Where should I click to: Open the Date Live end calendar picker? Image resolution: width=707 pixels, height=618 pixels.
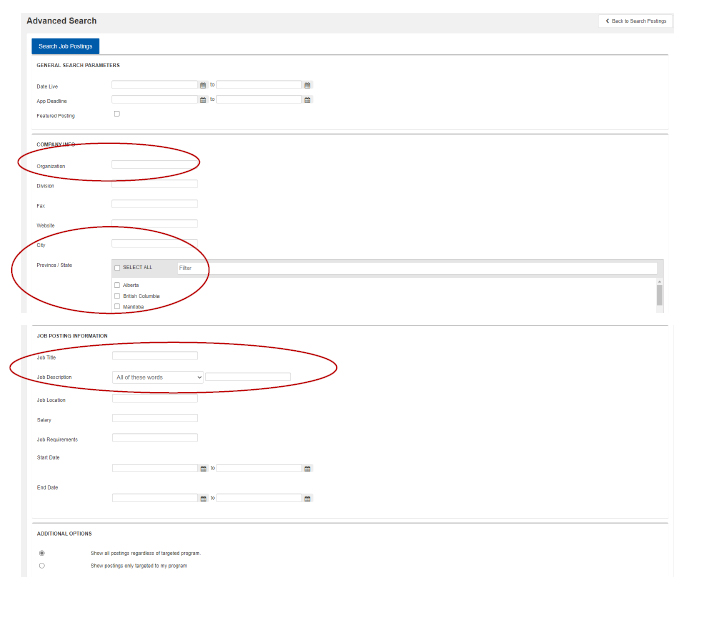(307, 85)
